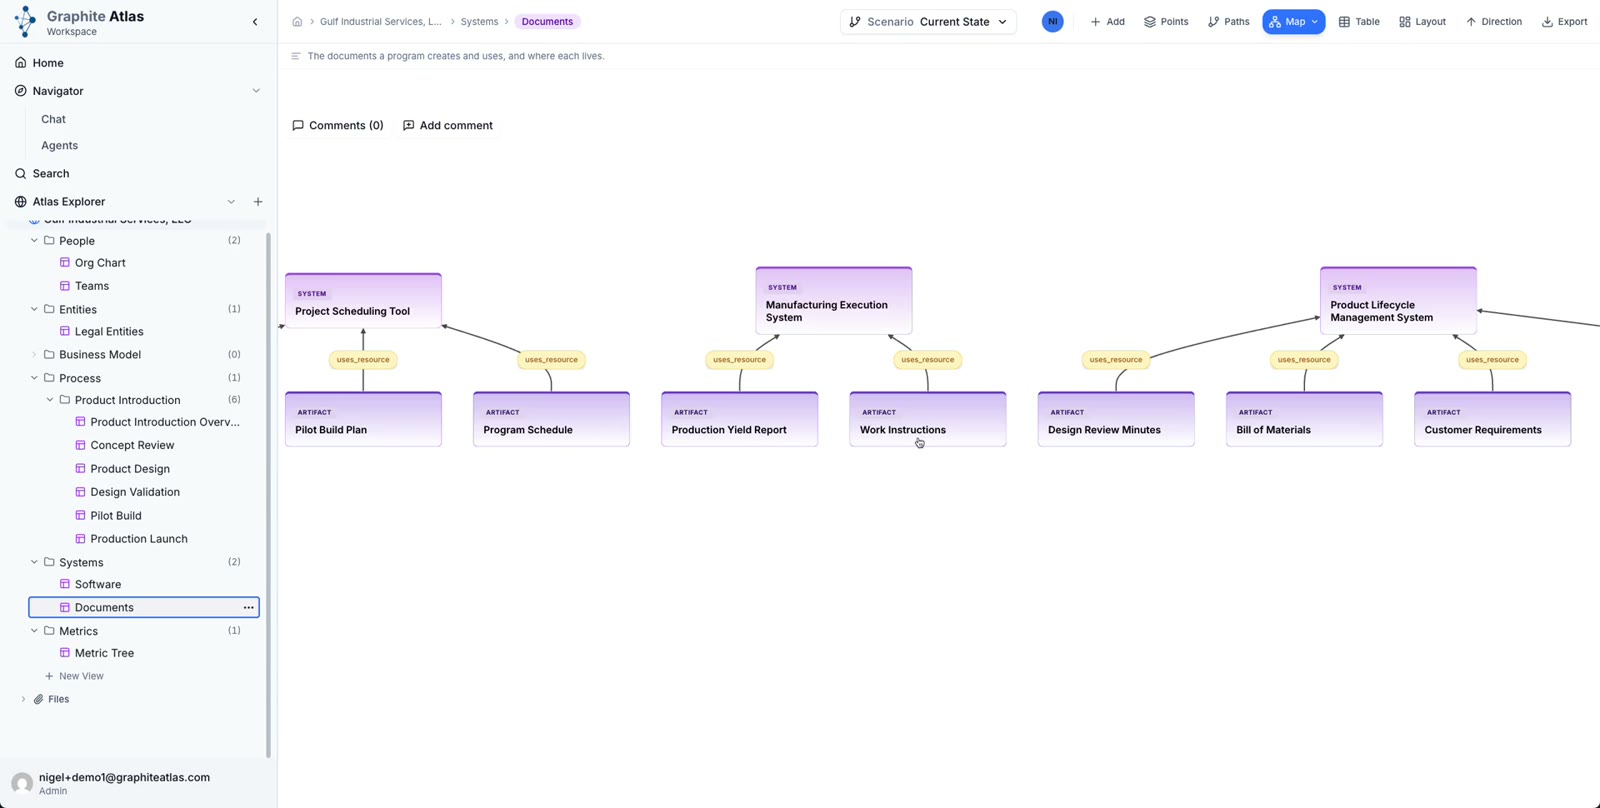Click the Systems breadcrumb link
The width and height of the screenshot is (1600, 808).
click(x=479, y=22)
